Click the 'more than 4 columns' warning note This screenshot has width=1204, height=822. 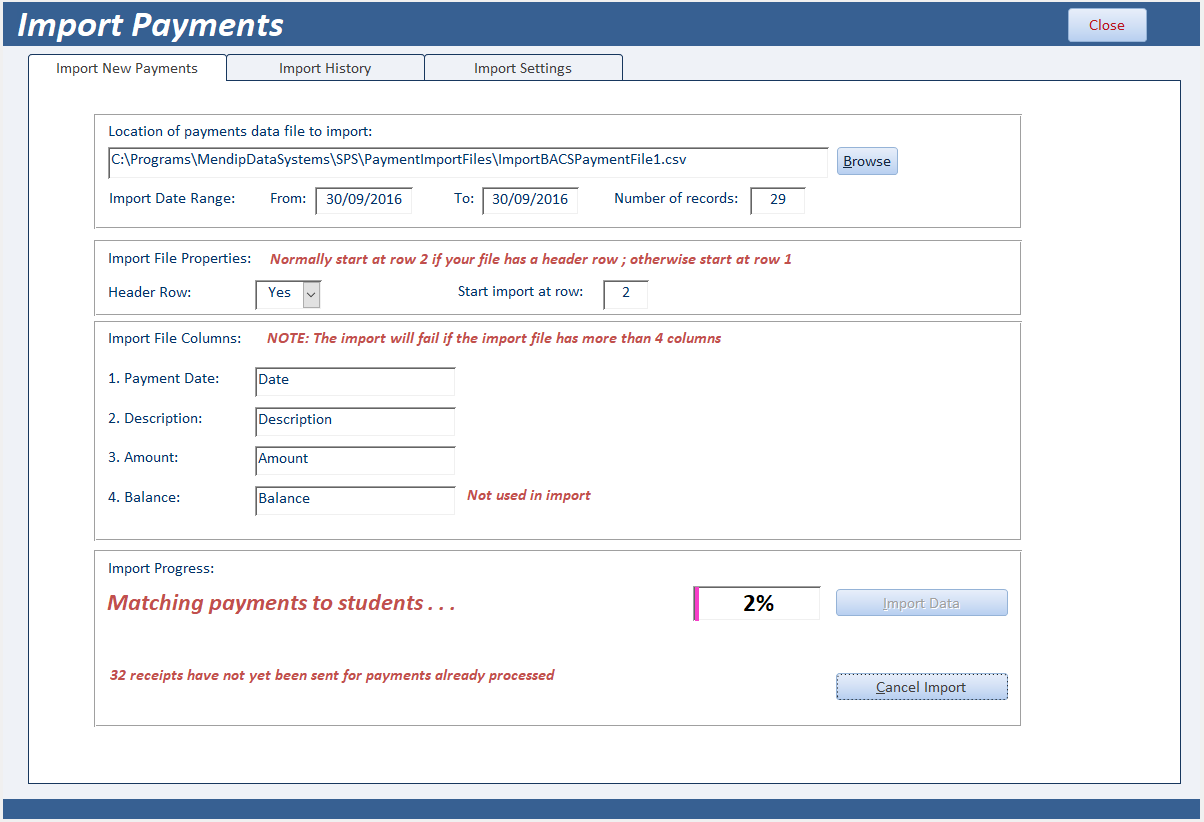coord(494,338)
